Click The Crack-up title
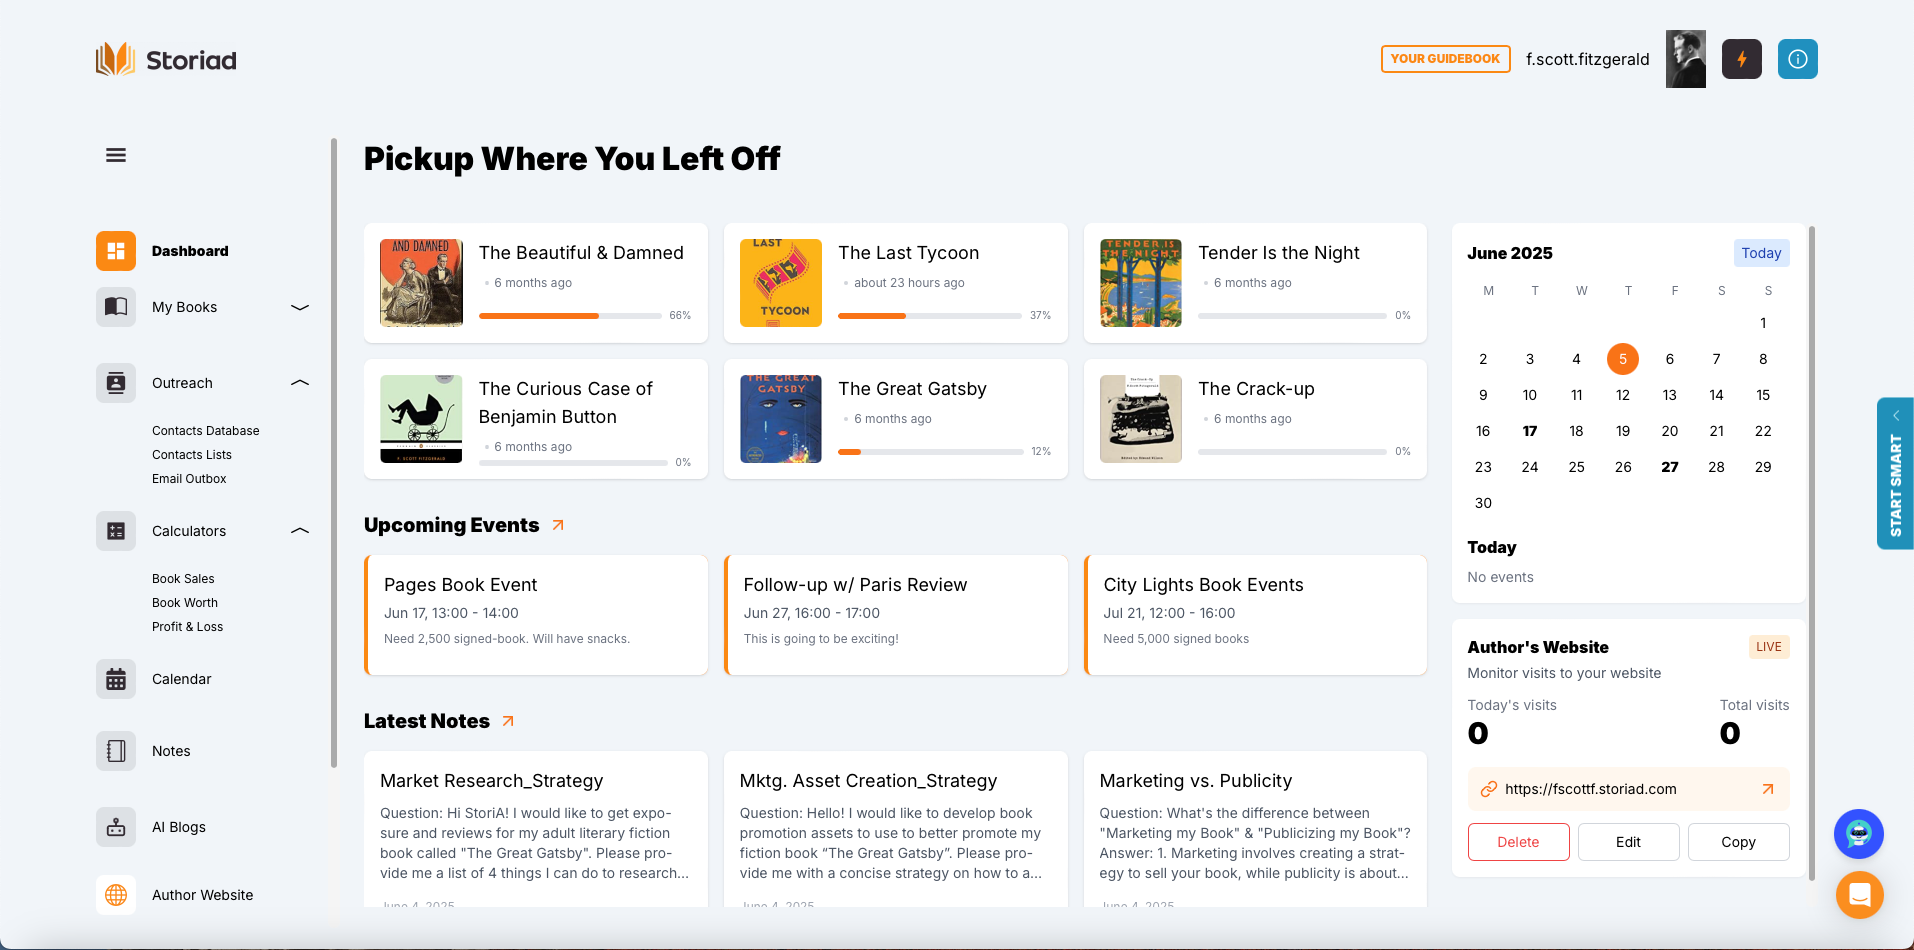The image size is (1914, 950). point(1256,389)
